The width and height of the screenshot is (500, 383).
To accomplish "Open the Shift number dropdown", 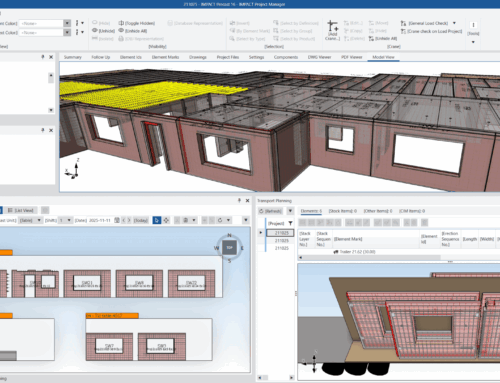I will (69, 220).
